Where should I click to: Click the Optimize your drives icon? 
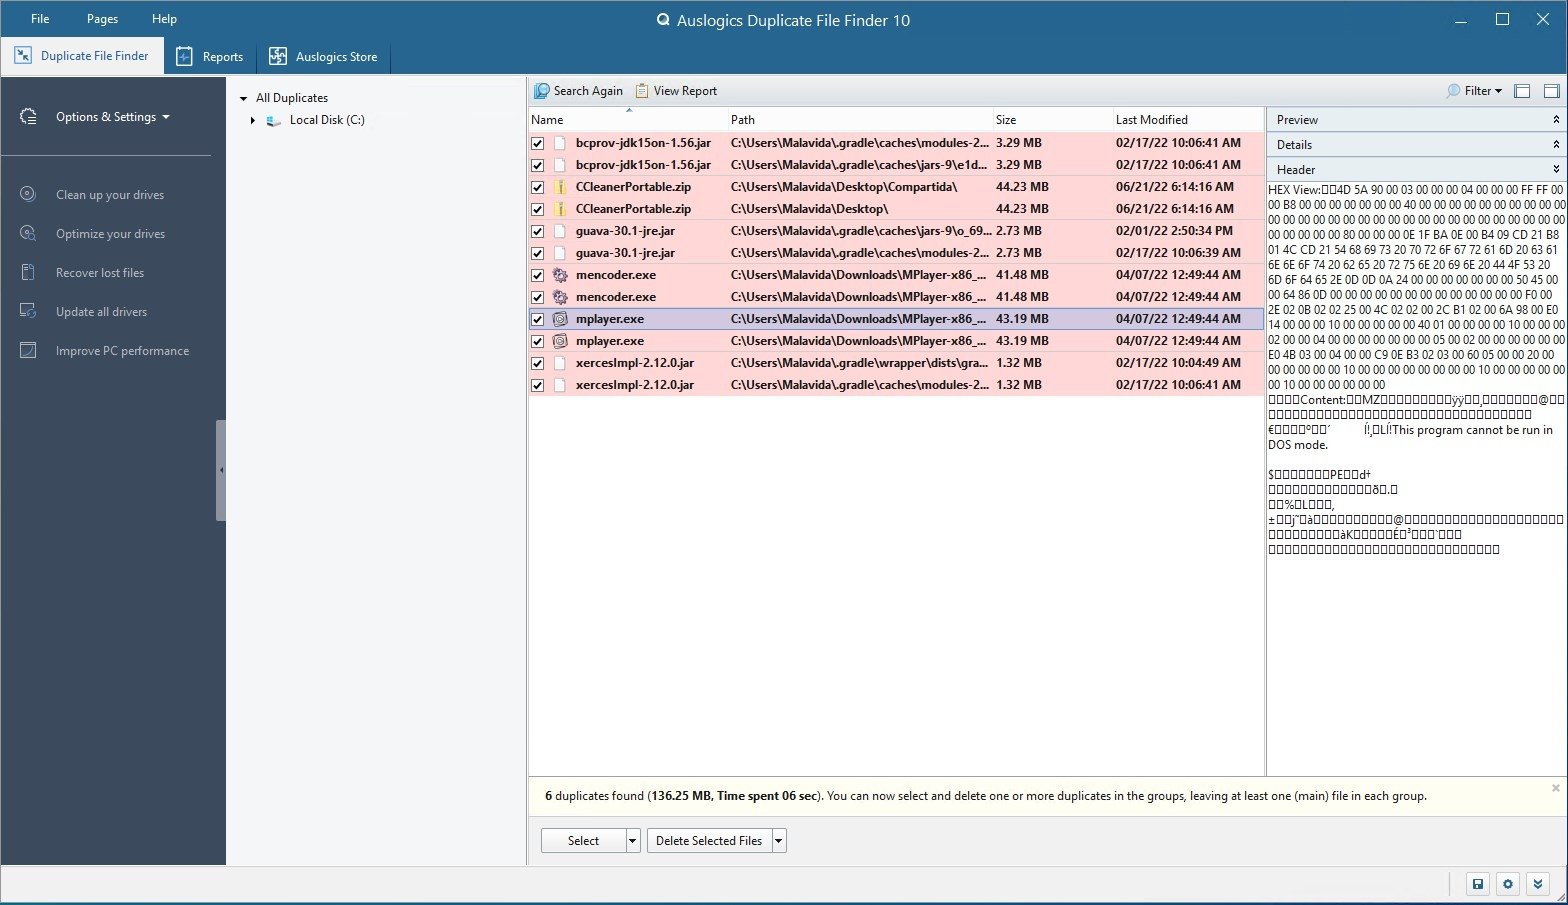[28, 233]
